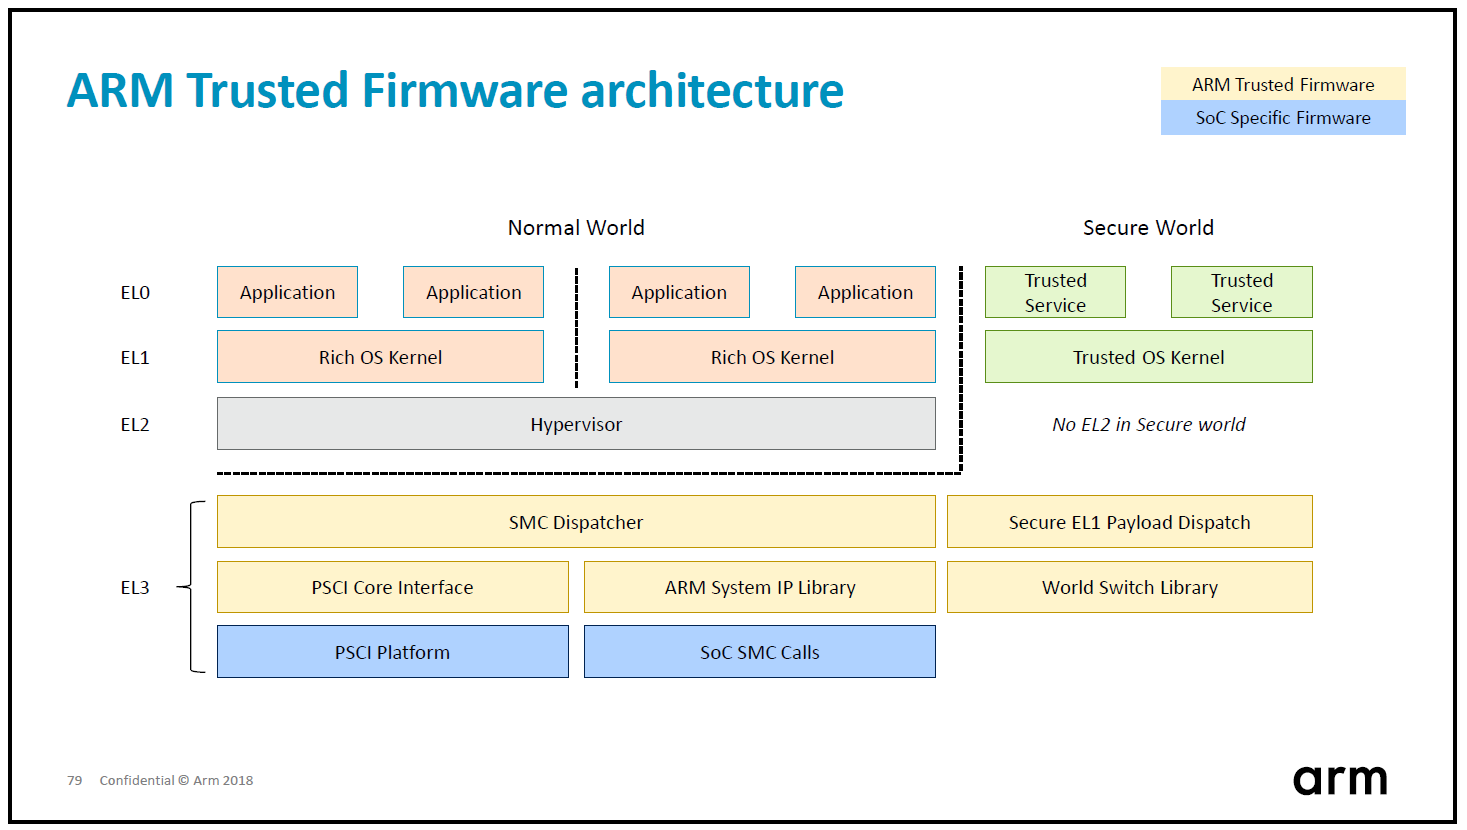Viewport: 1467px width, 830px height.
Task: Click the World Switch Library block
Action: click(x=1130, y=587)
